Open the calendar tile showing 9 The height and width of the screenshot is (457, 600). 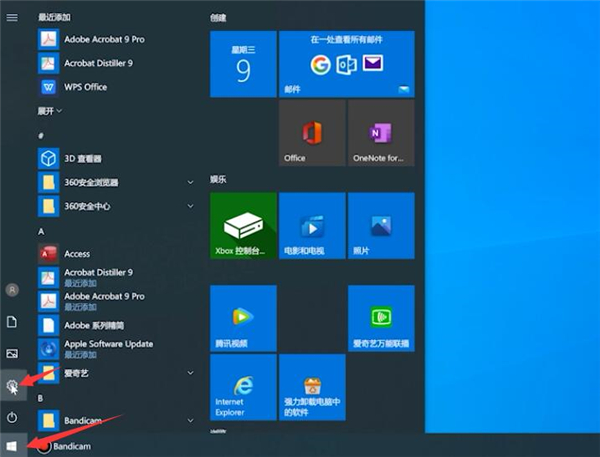tap(243, 64)
